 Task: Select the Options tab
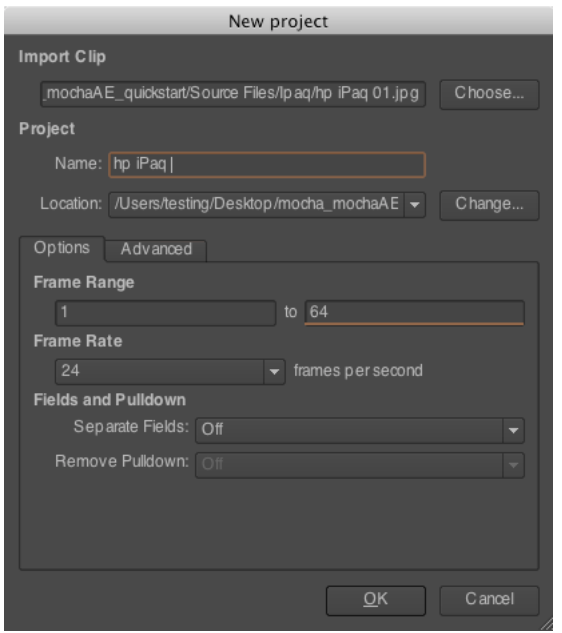[62, 248]
